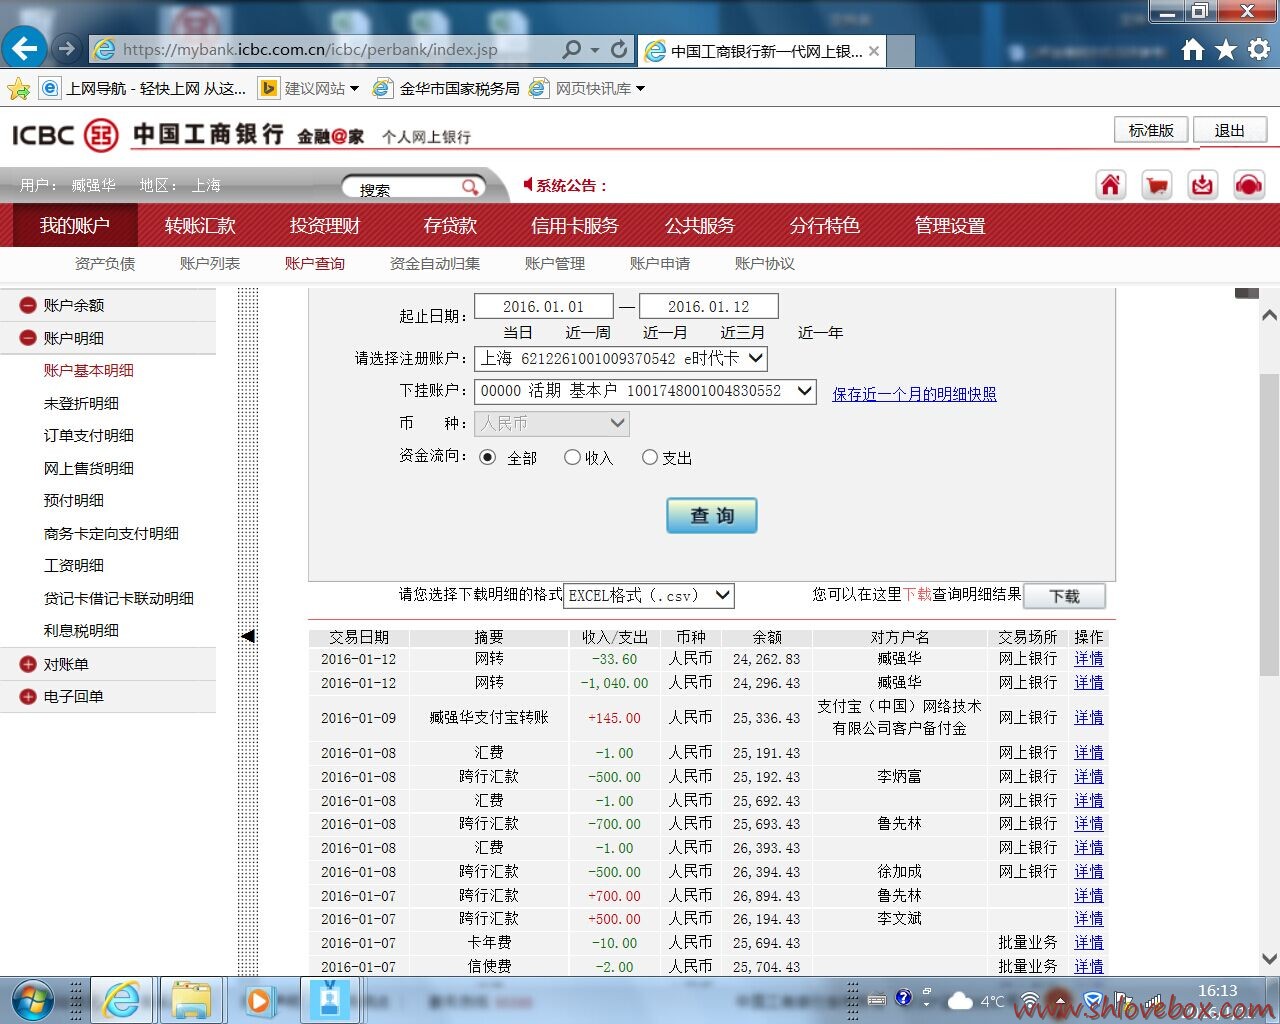The width and height of the screenshot is (1280, 1024).
Task: Click the page vertical scrollbar up arrow
Action: pyautogui.click(x=1269, y=315)
